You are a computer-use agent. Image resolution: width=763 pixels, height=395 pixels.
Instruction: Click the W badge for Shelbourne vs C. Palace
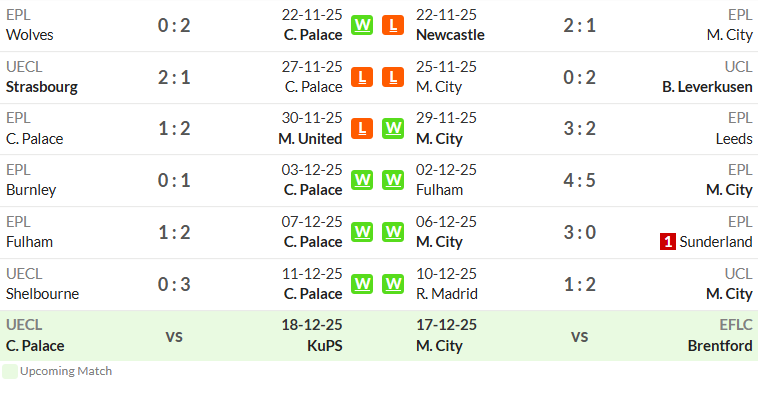(362, 284)
